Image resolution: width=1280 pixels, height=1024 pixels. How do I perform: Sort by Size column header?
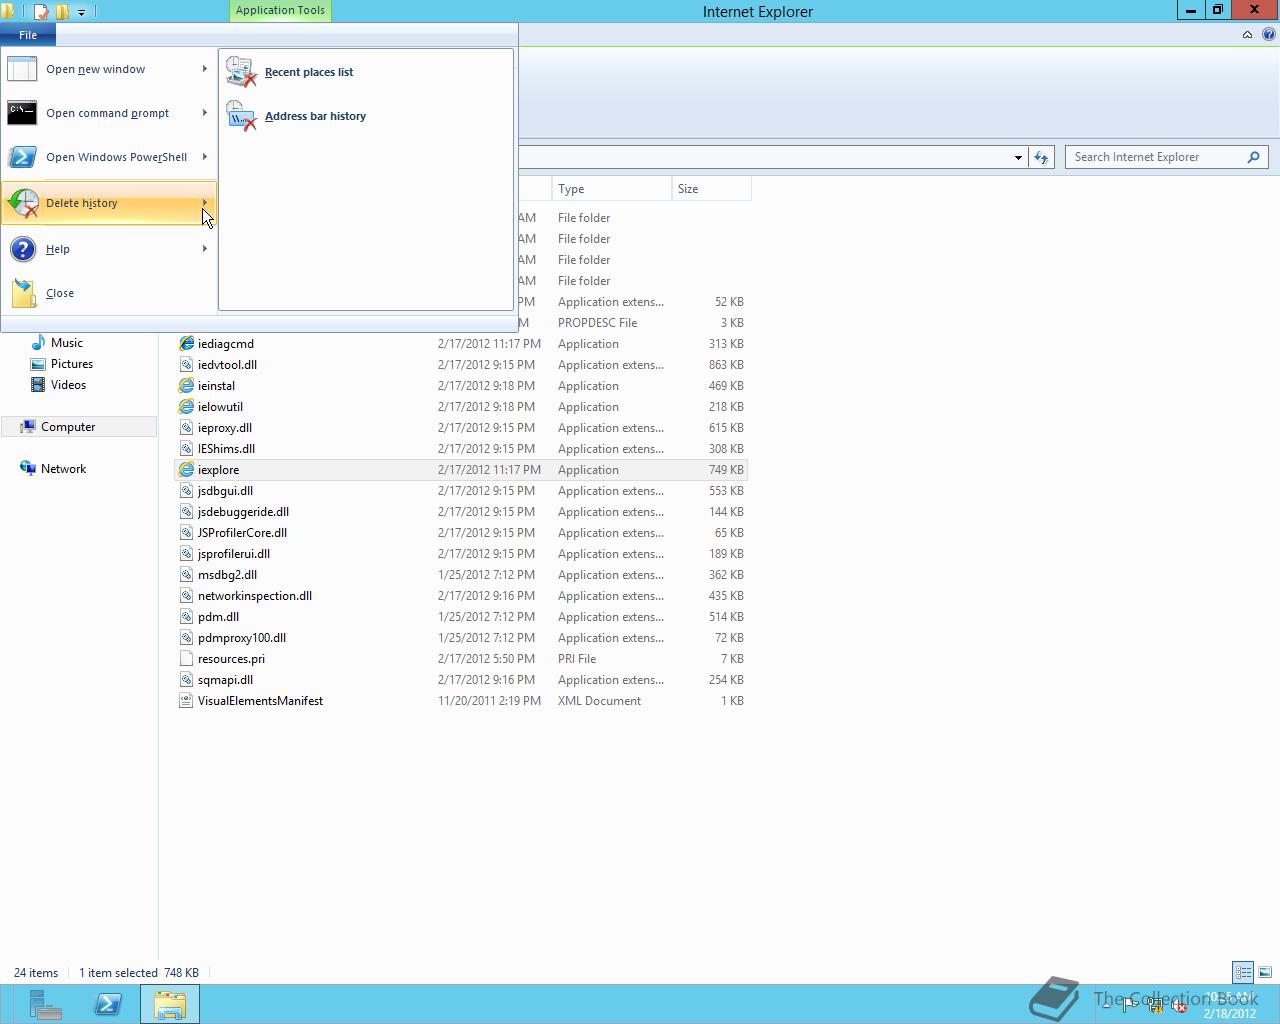coord(711,189)
